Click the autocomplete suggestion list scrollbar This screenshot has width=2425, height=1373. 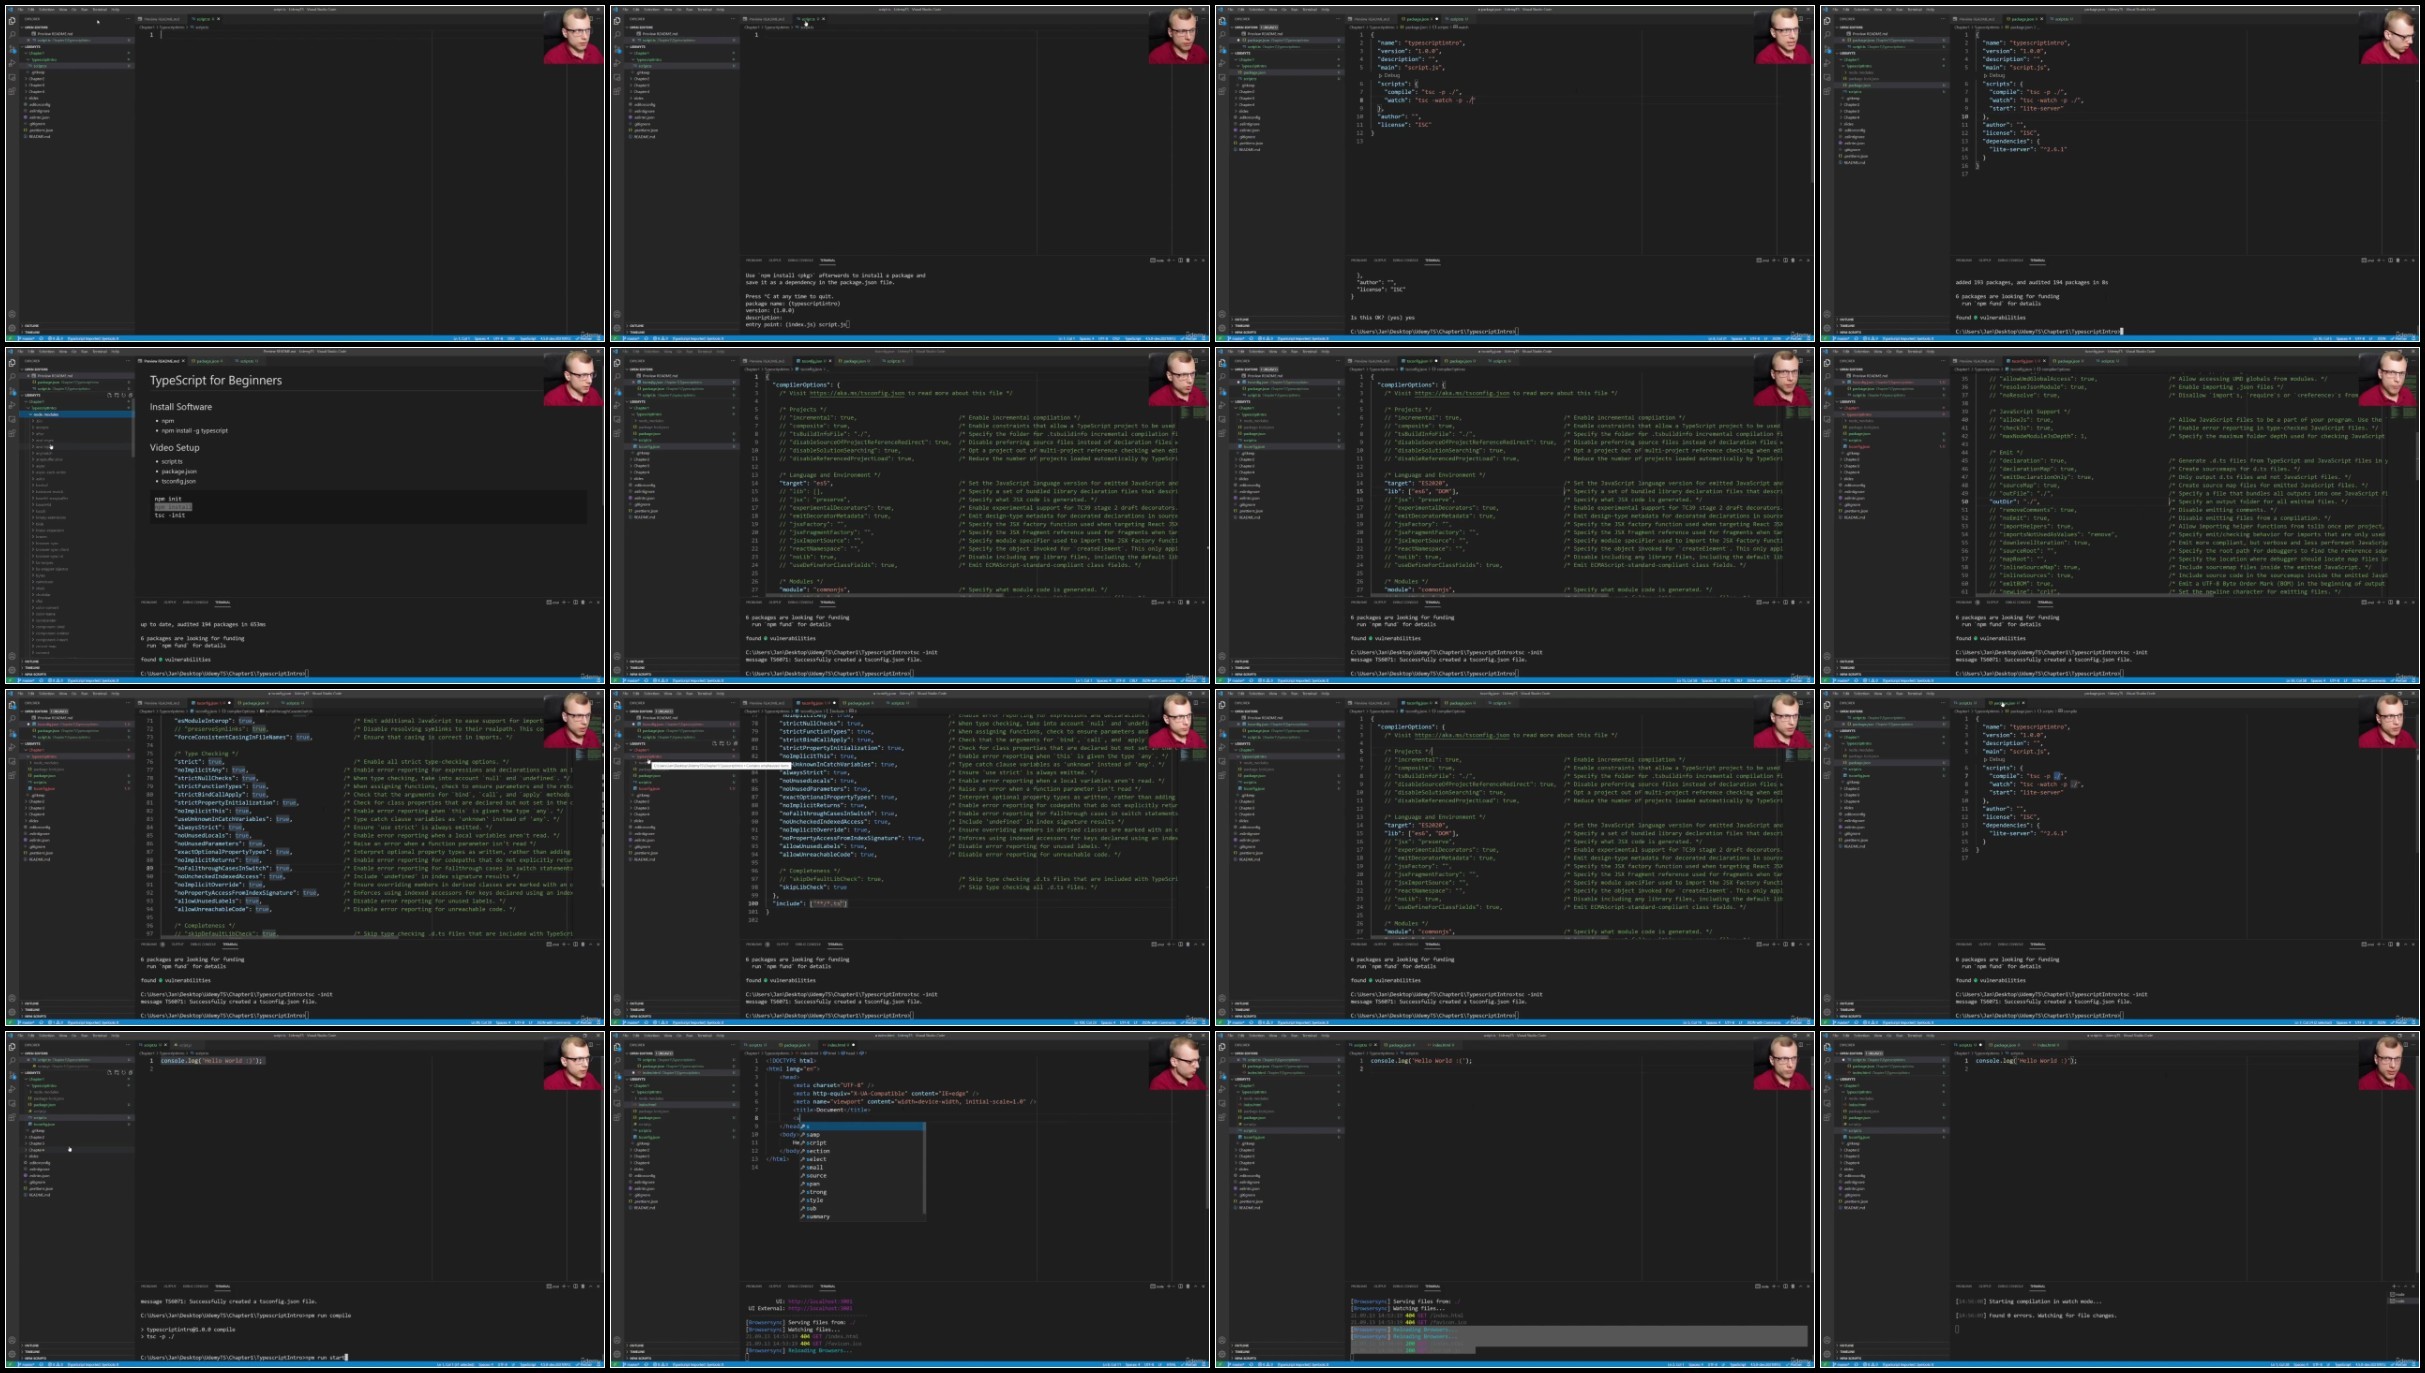coord(924,1168)
